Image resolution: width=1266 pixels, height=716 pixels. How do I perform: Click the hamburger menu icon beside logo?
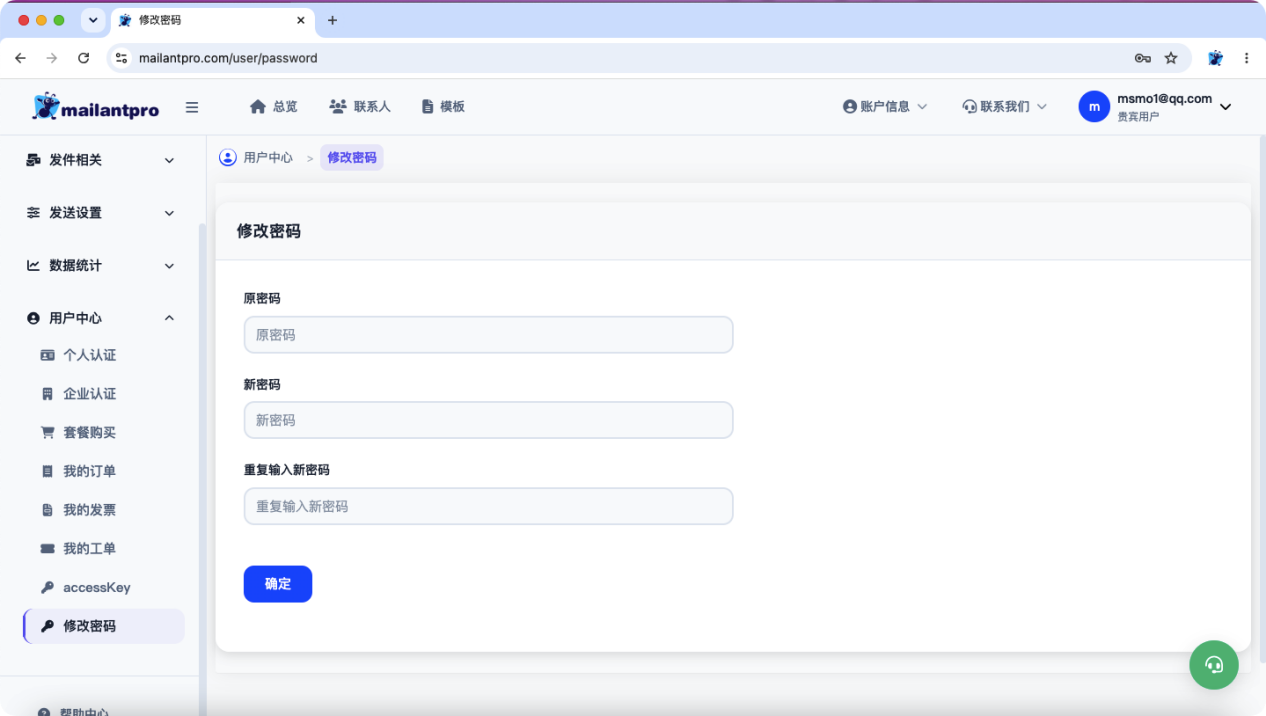(192, 107)
